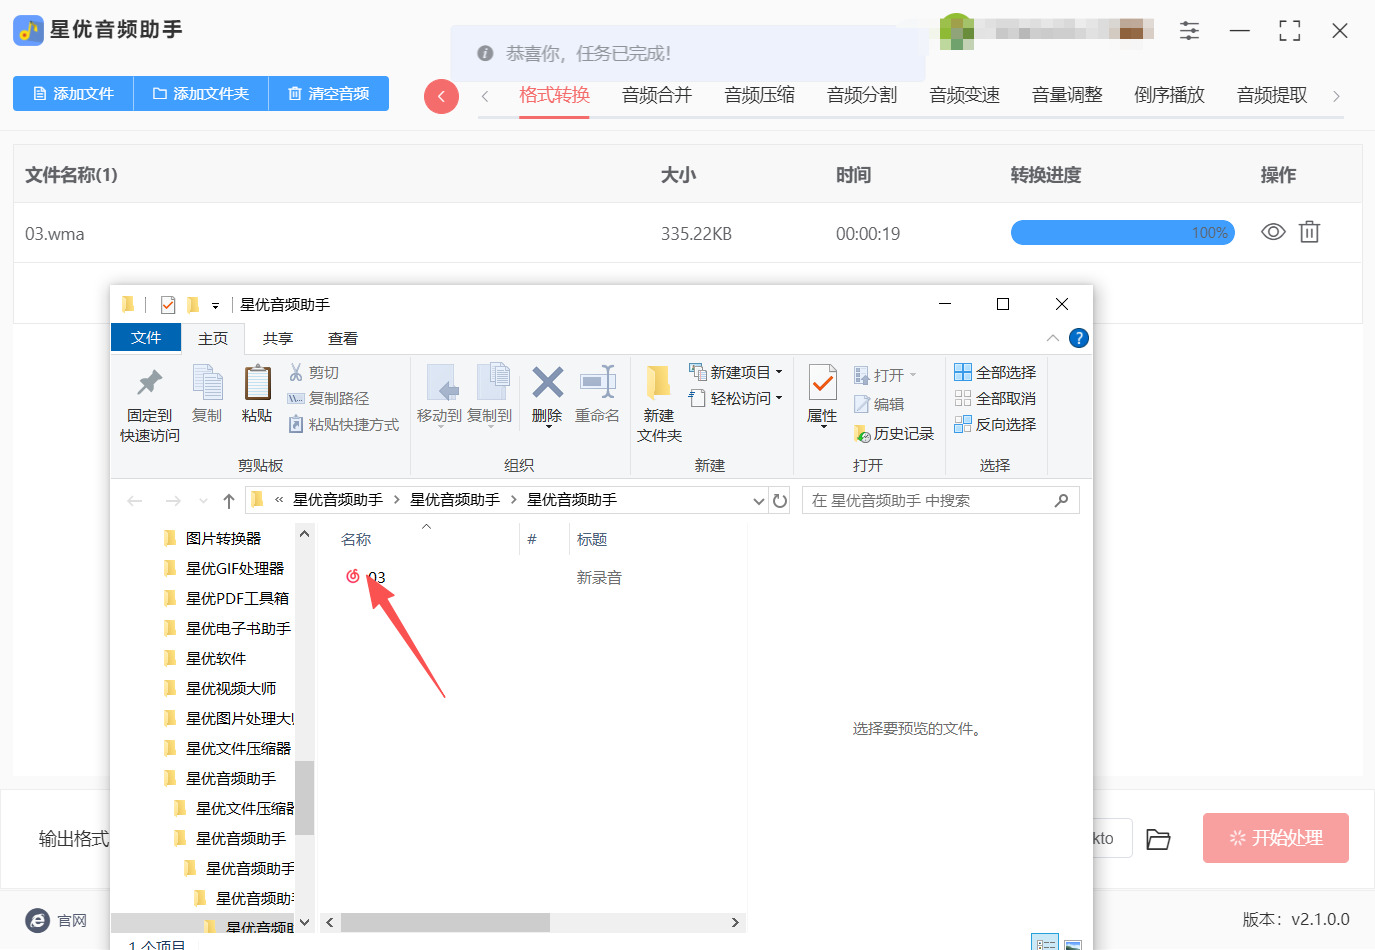
Task: Click Copy Path (复制路径) command
Action: click(x=328, y=398)
